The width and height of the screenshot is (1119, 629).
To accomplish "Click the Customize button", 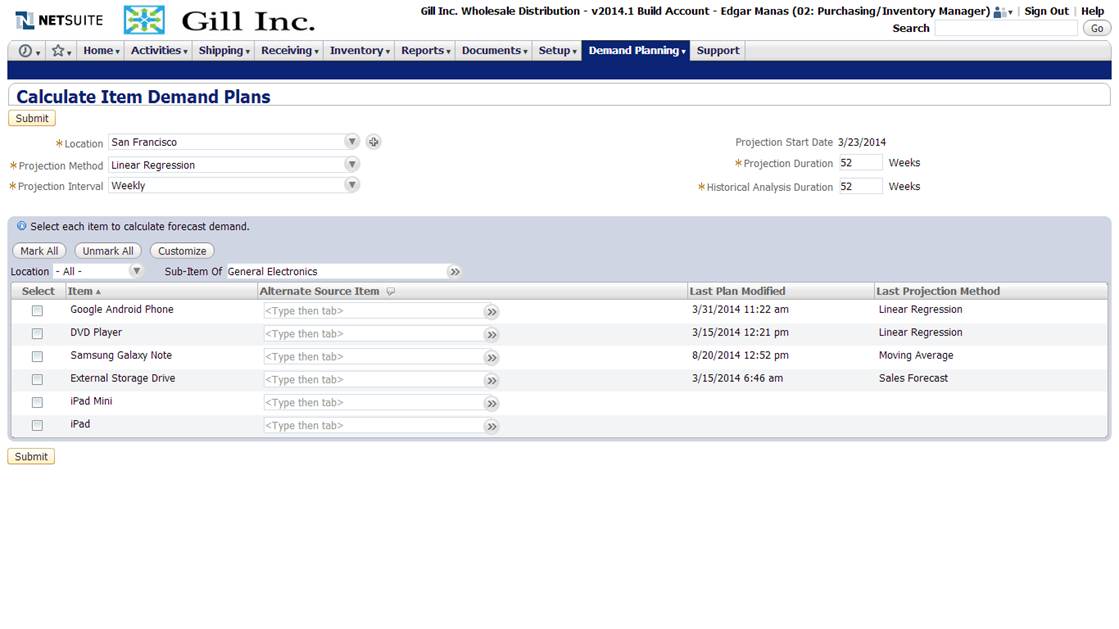I will coord(182,251).
